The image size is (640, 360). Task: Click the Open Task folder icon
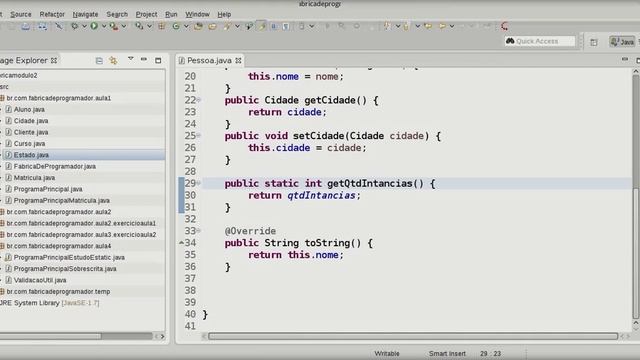coord(212,27)
